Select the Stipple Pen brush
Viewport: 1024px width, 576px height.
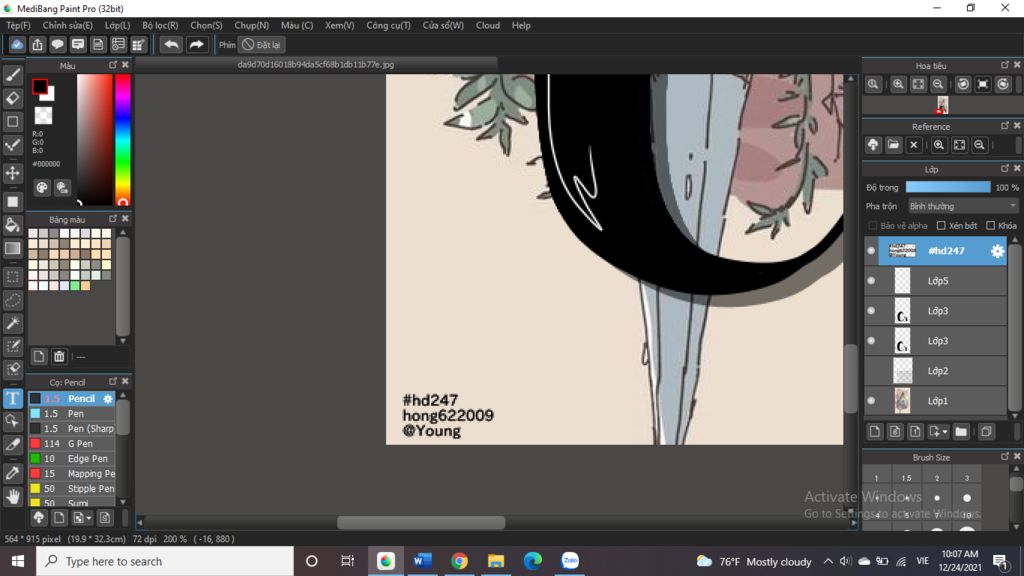click(72, 488)
